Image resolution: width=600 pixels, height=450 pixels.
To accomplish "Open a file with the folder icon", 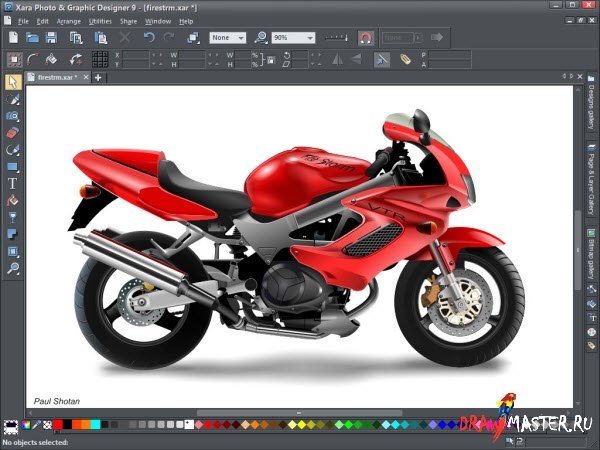I will click(32, 38).
